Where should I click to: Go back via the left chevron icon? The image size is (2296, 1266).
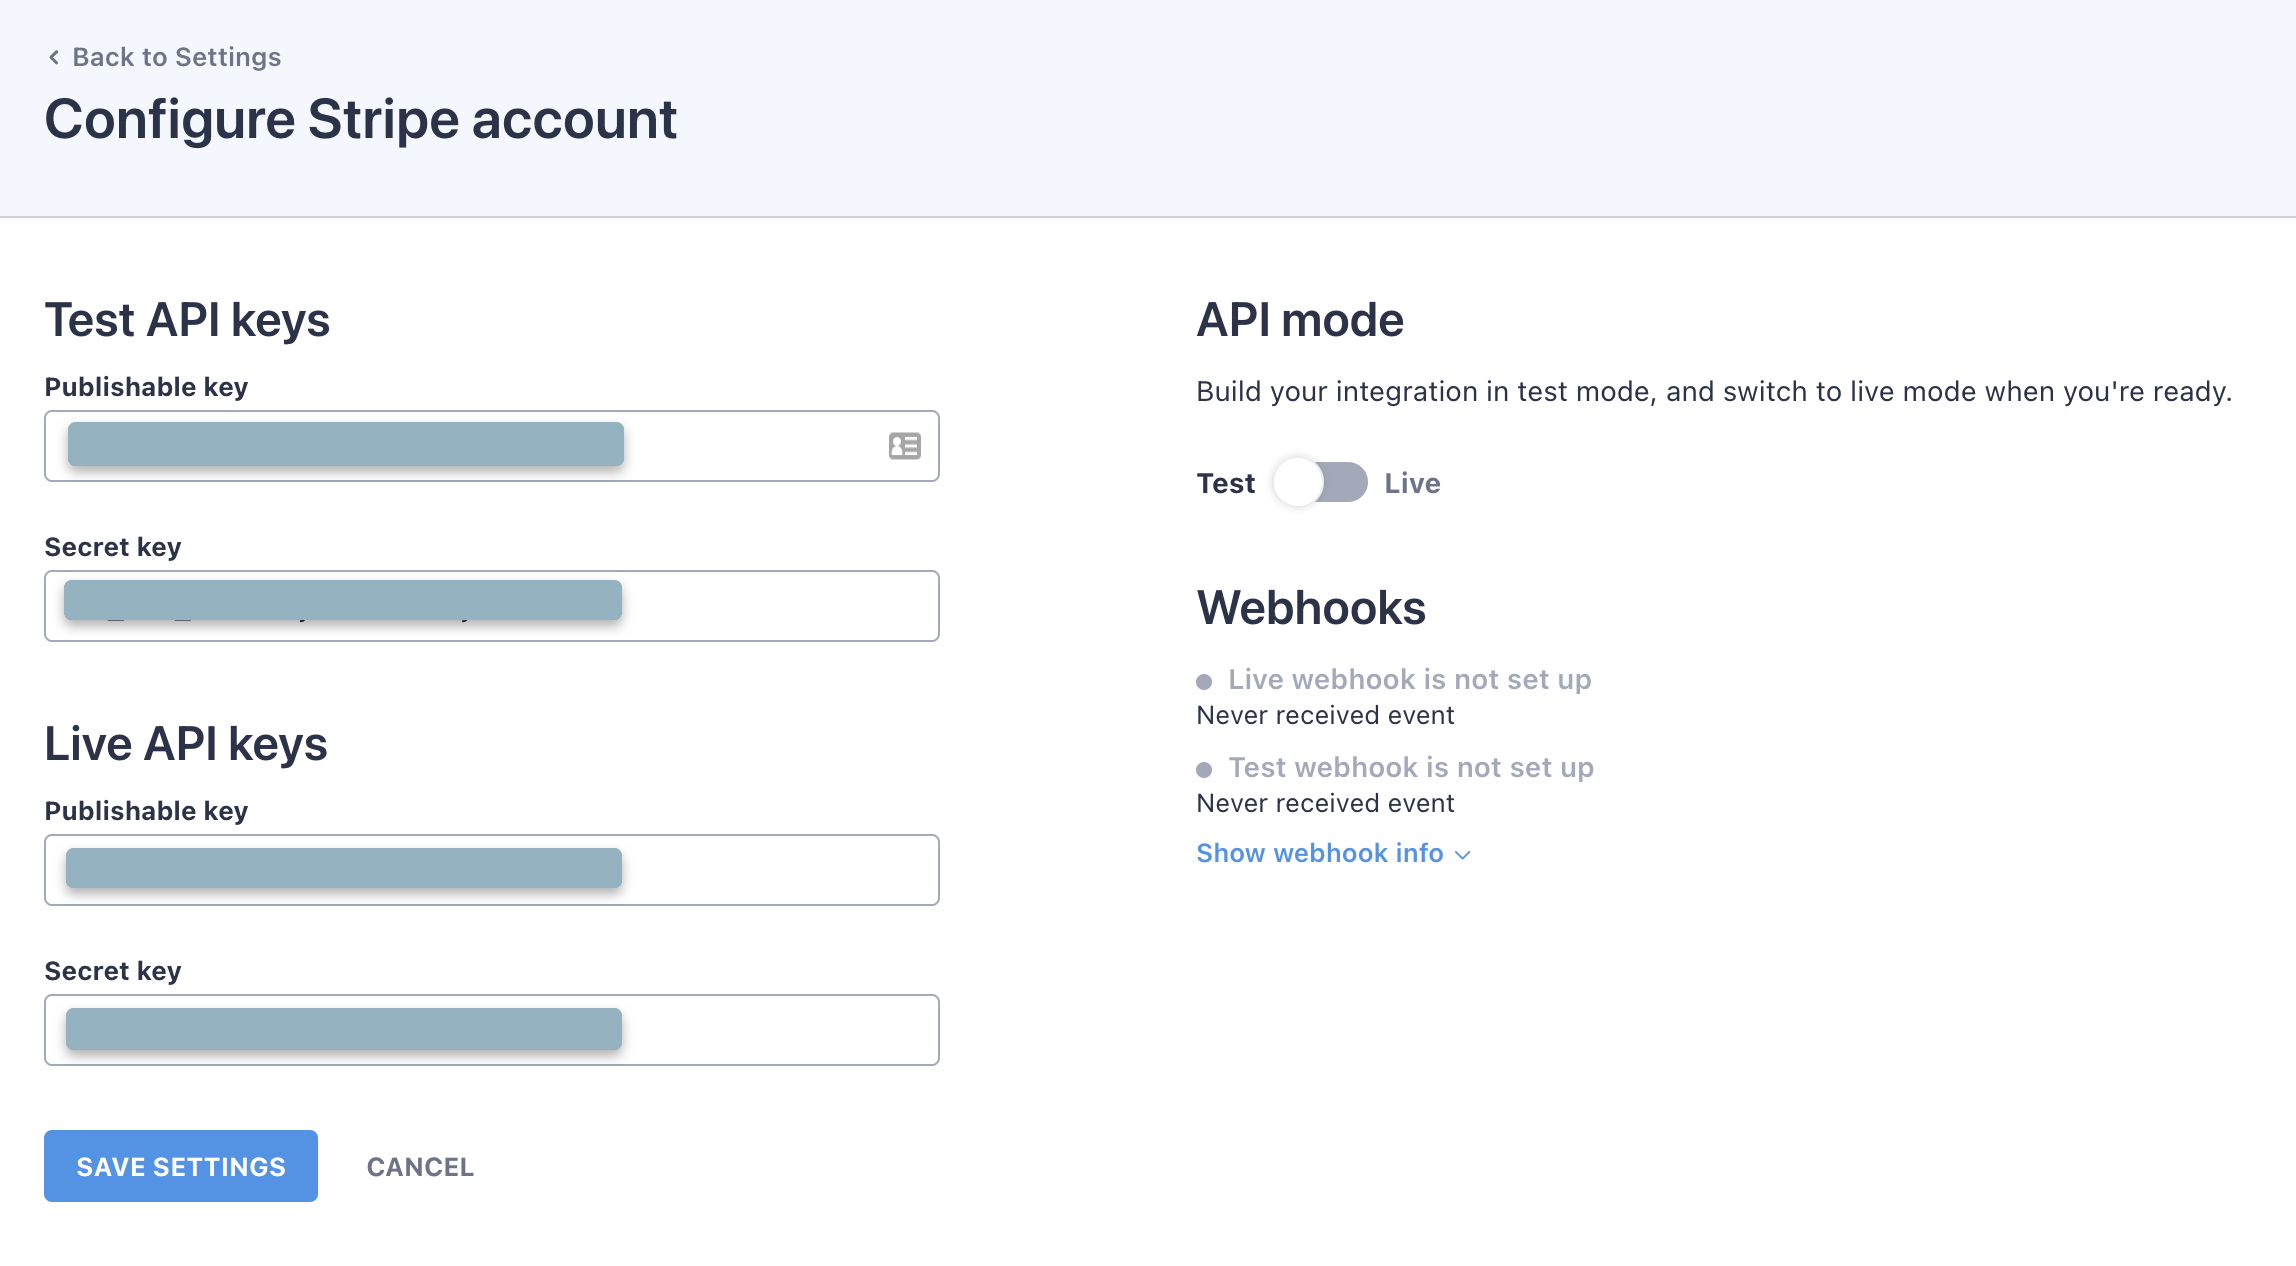54,57
